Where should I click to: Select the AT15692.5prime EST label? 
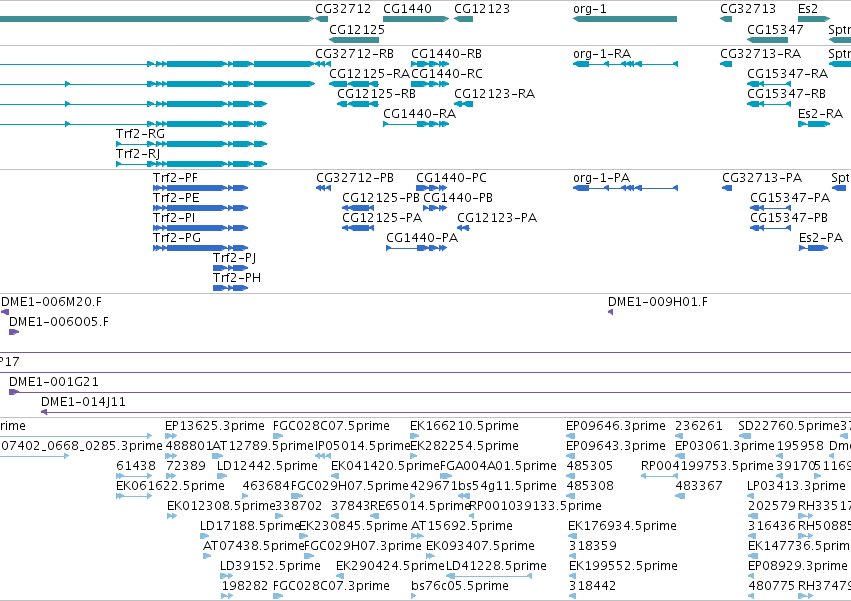pos(462,526)
